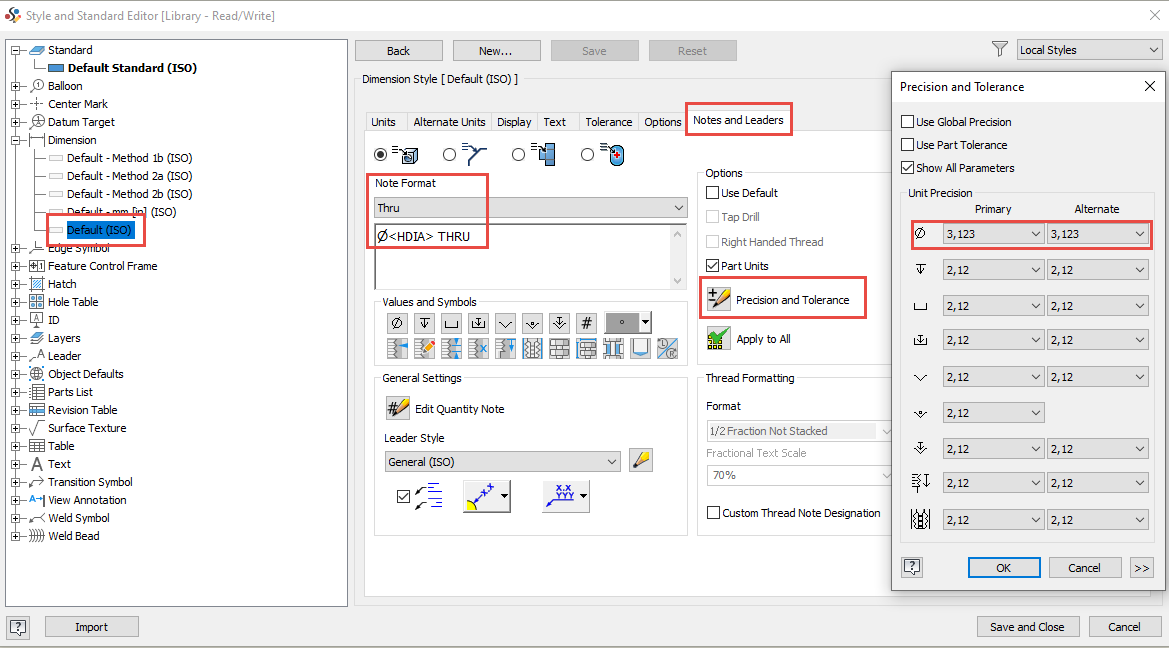Insert the fastener size icon
Viewport: 1169px width, 648px height.
pos(587,348)
